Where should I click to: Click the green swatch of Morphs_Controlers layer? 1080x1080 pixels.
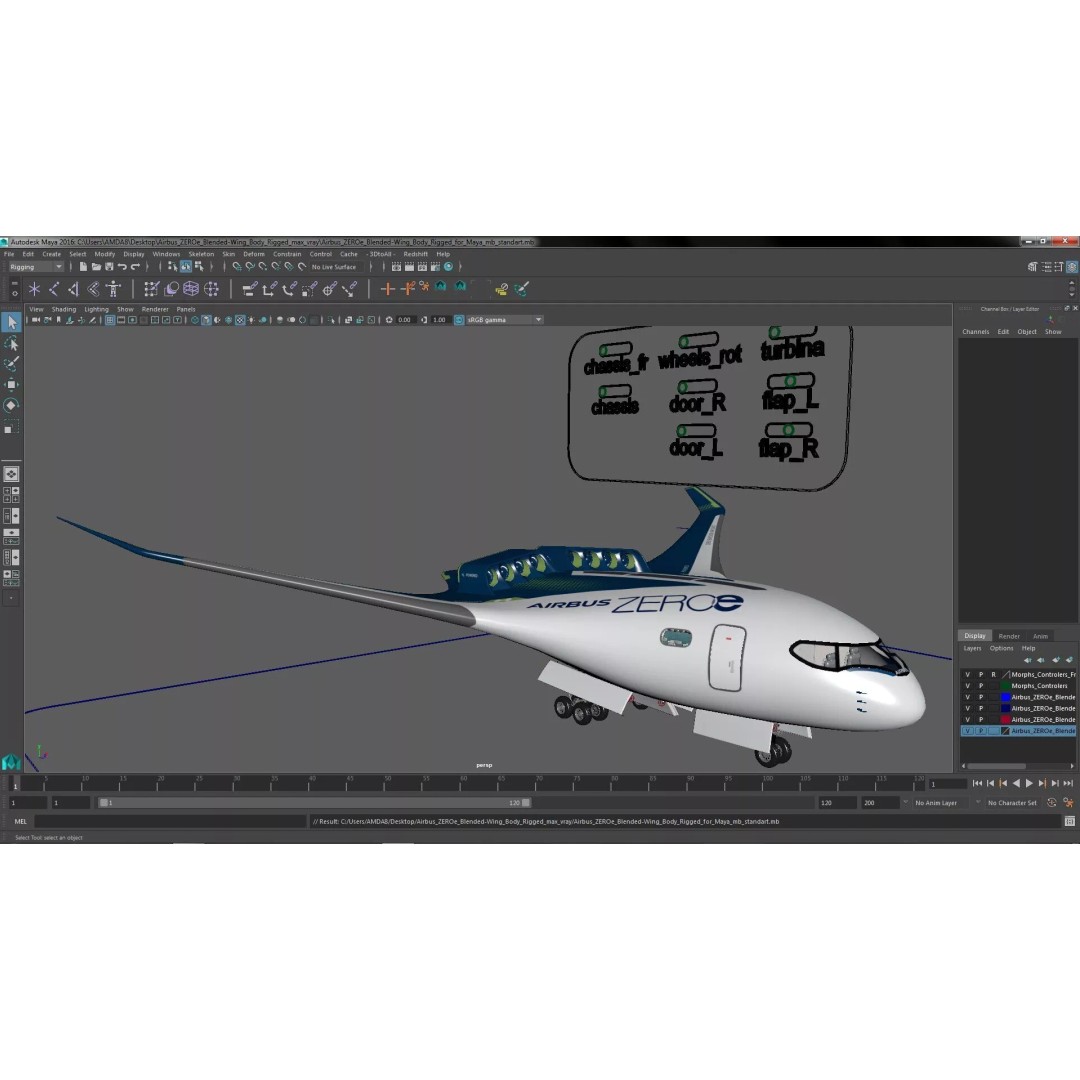click(1005, 686)
